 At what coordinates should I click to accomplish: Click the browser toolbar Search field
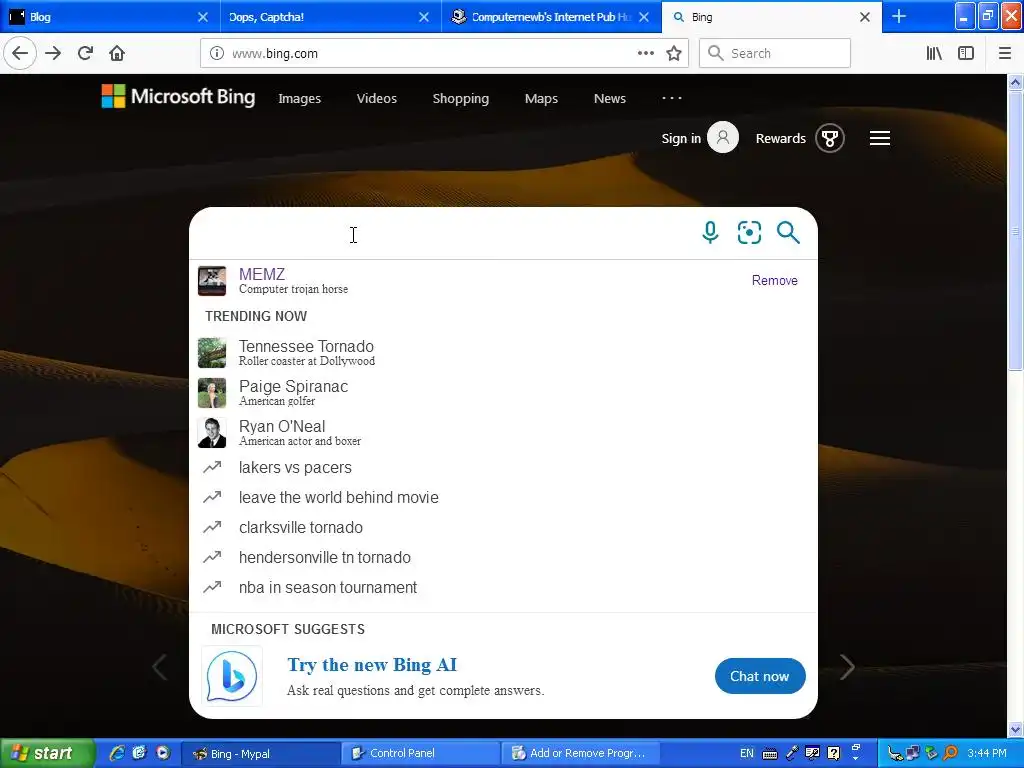pos(775,53)
